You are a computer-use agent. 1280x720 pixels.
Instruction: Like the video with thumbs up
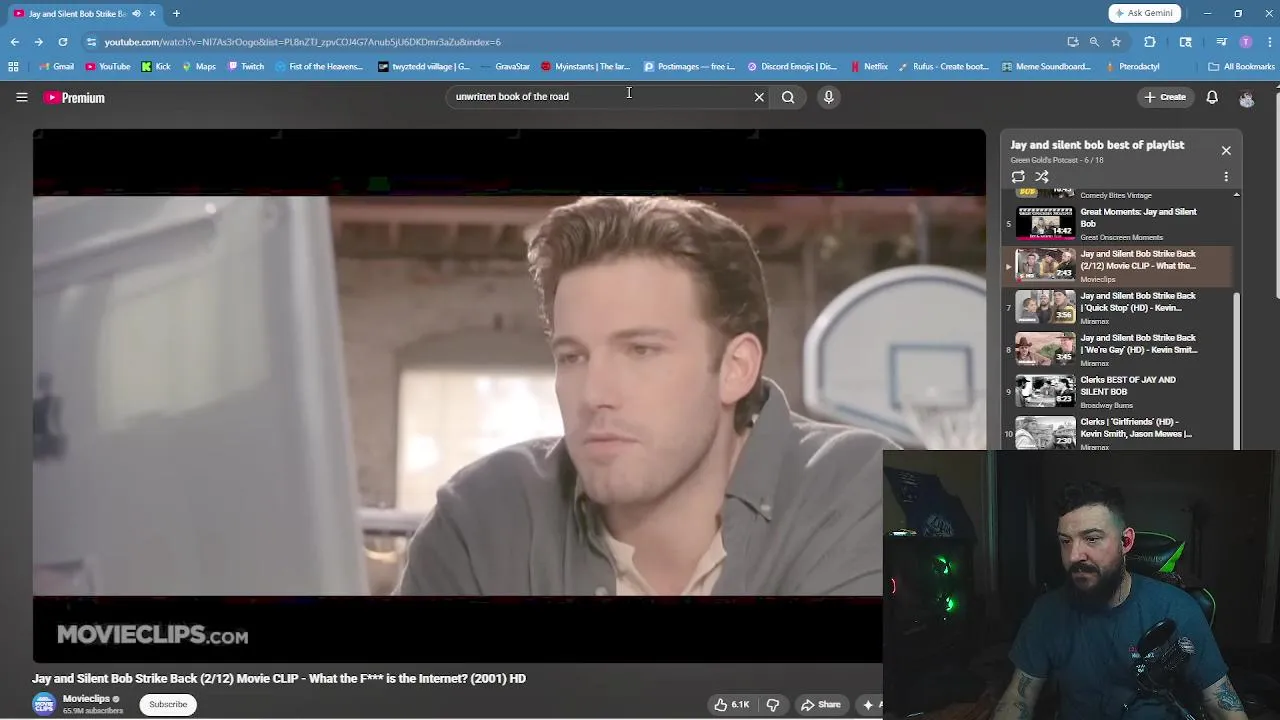731,704
